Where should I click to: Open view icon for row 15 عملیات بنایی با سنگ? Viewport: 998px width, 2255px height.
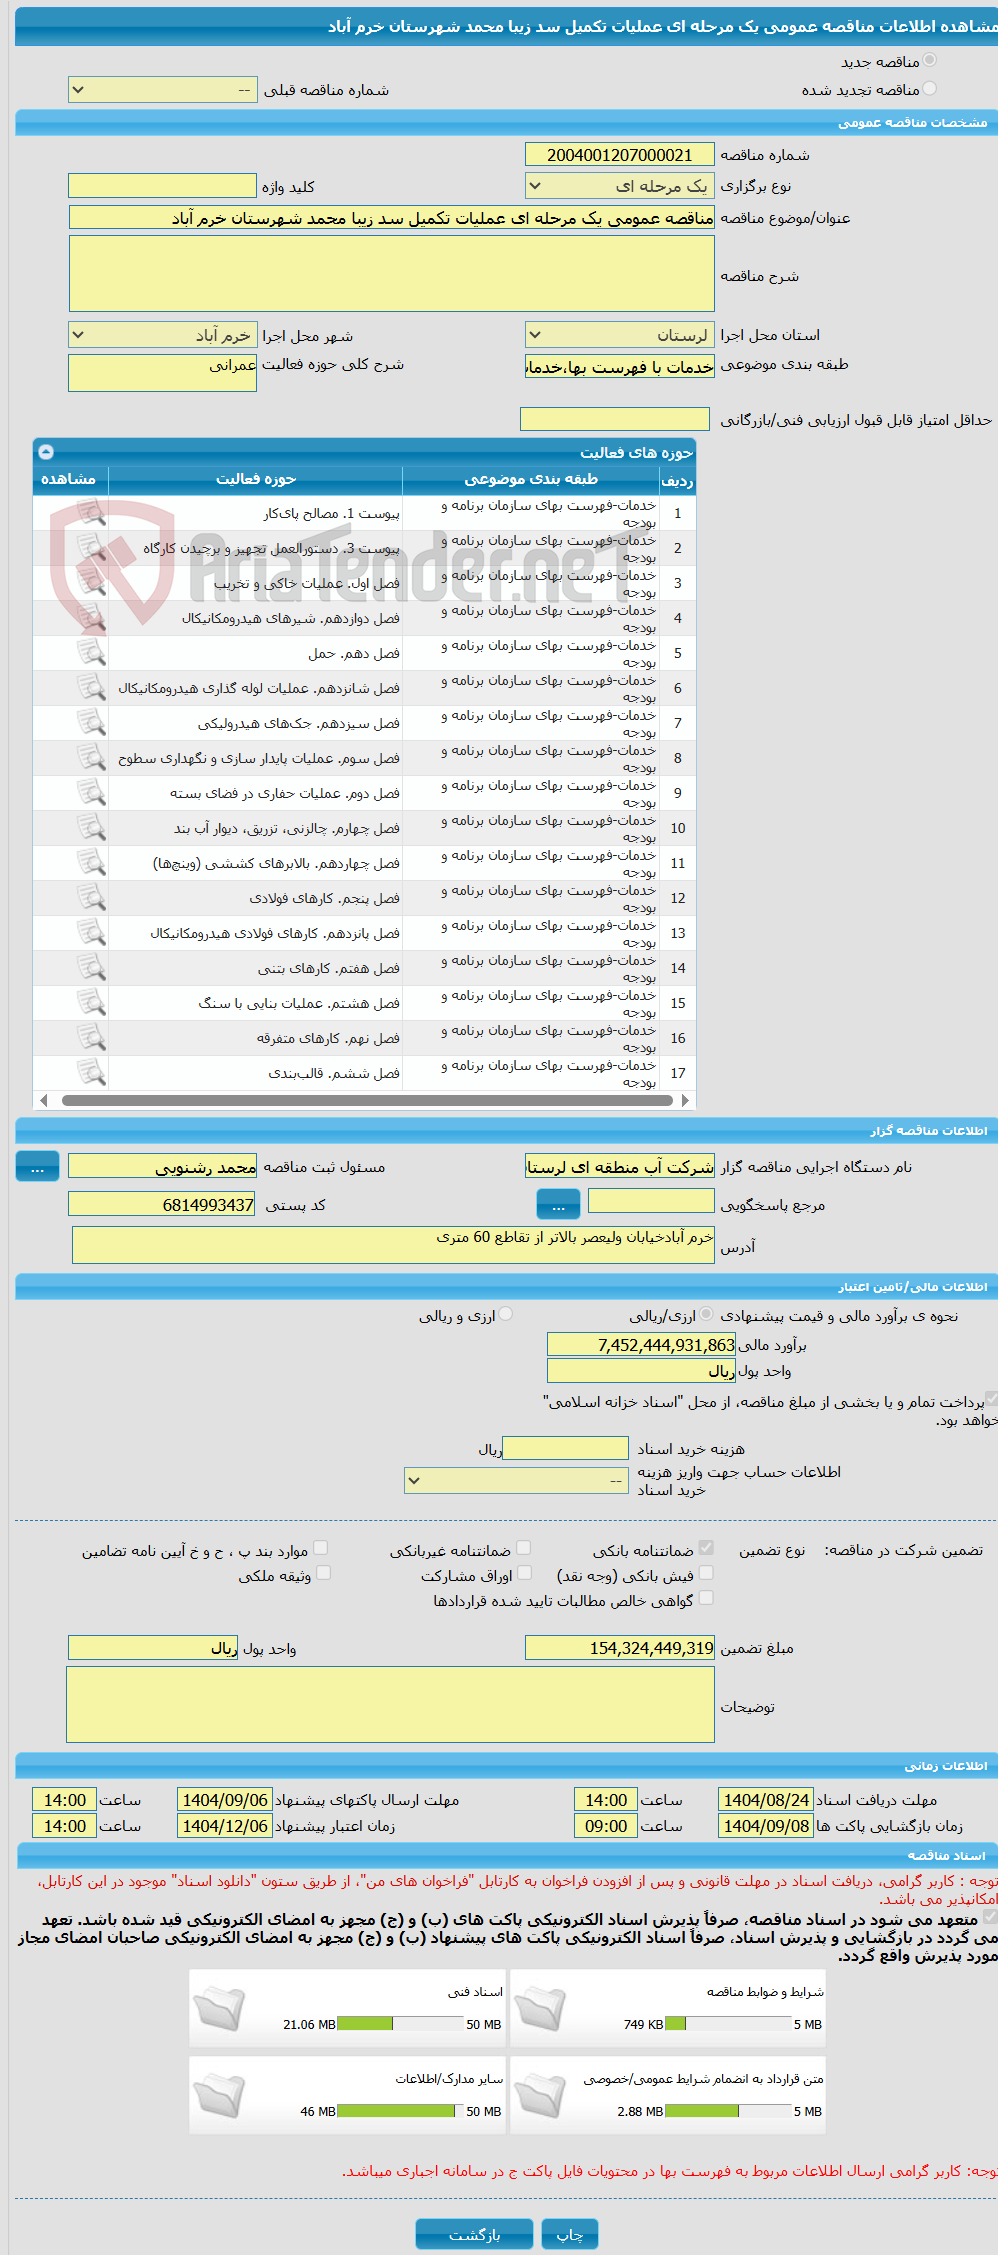pos(91,1003)
